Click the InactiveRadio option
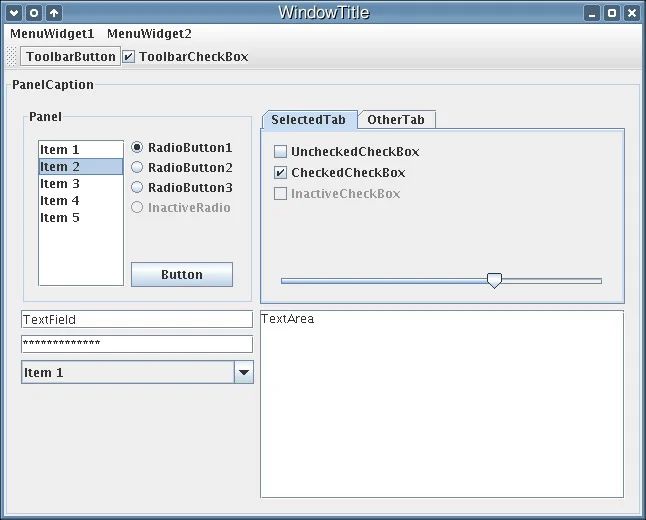Image resolution: width=646 pixels, height=520 pixels. point(181,207)
